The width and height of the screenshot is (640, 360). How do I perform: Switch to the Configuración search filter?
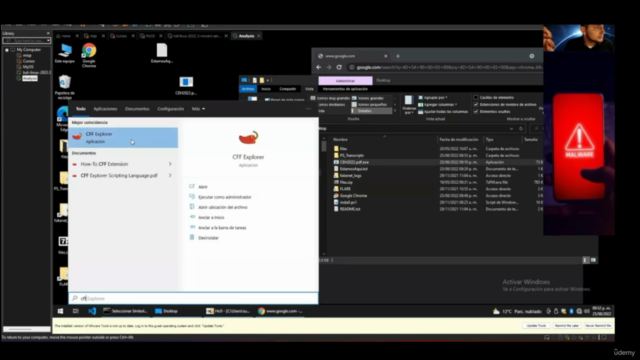coord(171,109)
